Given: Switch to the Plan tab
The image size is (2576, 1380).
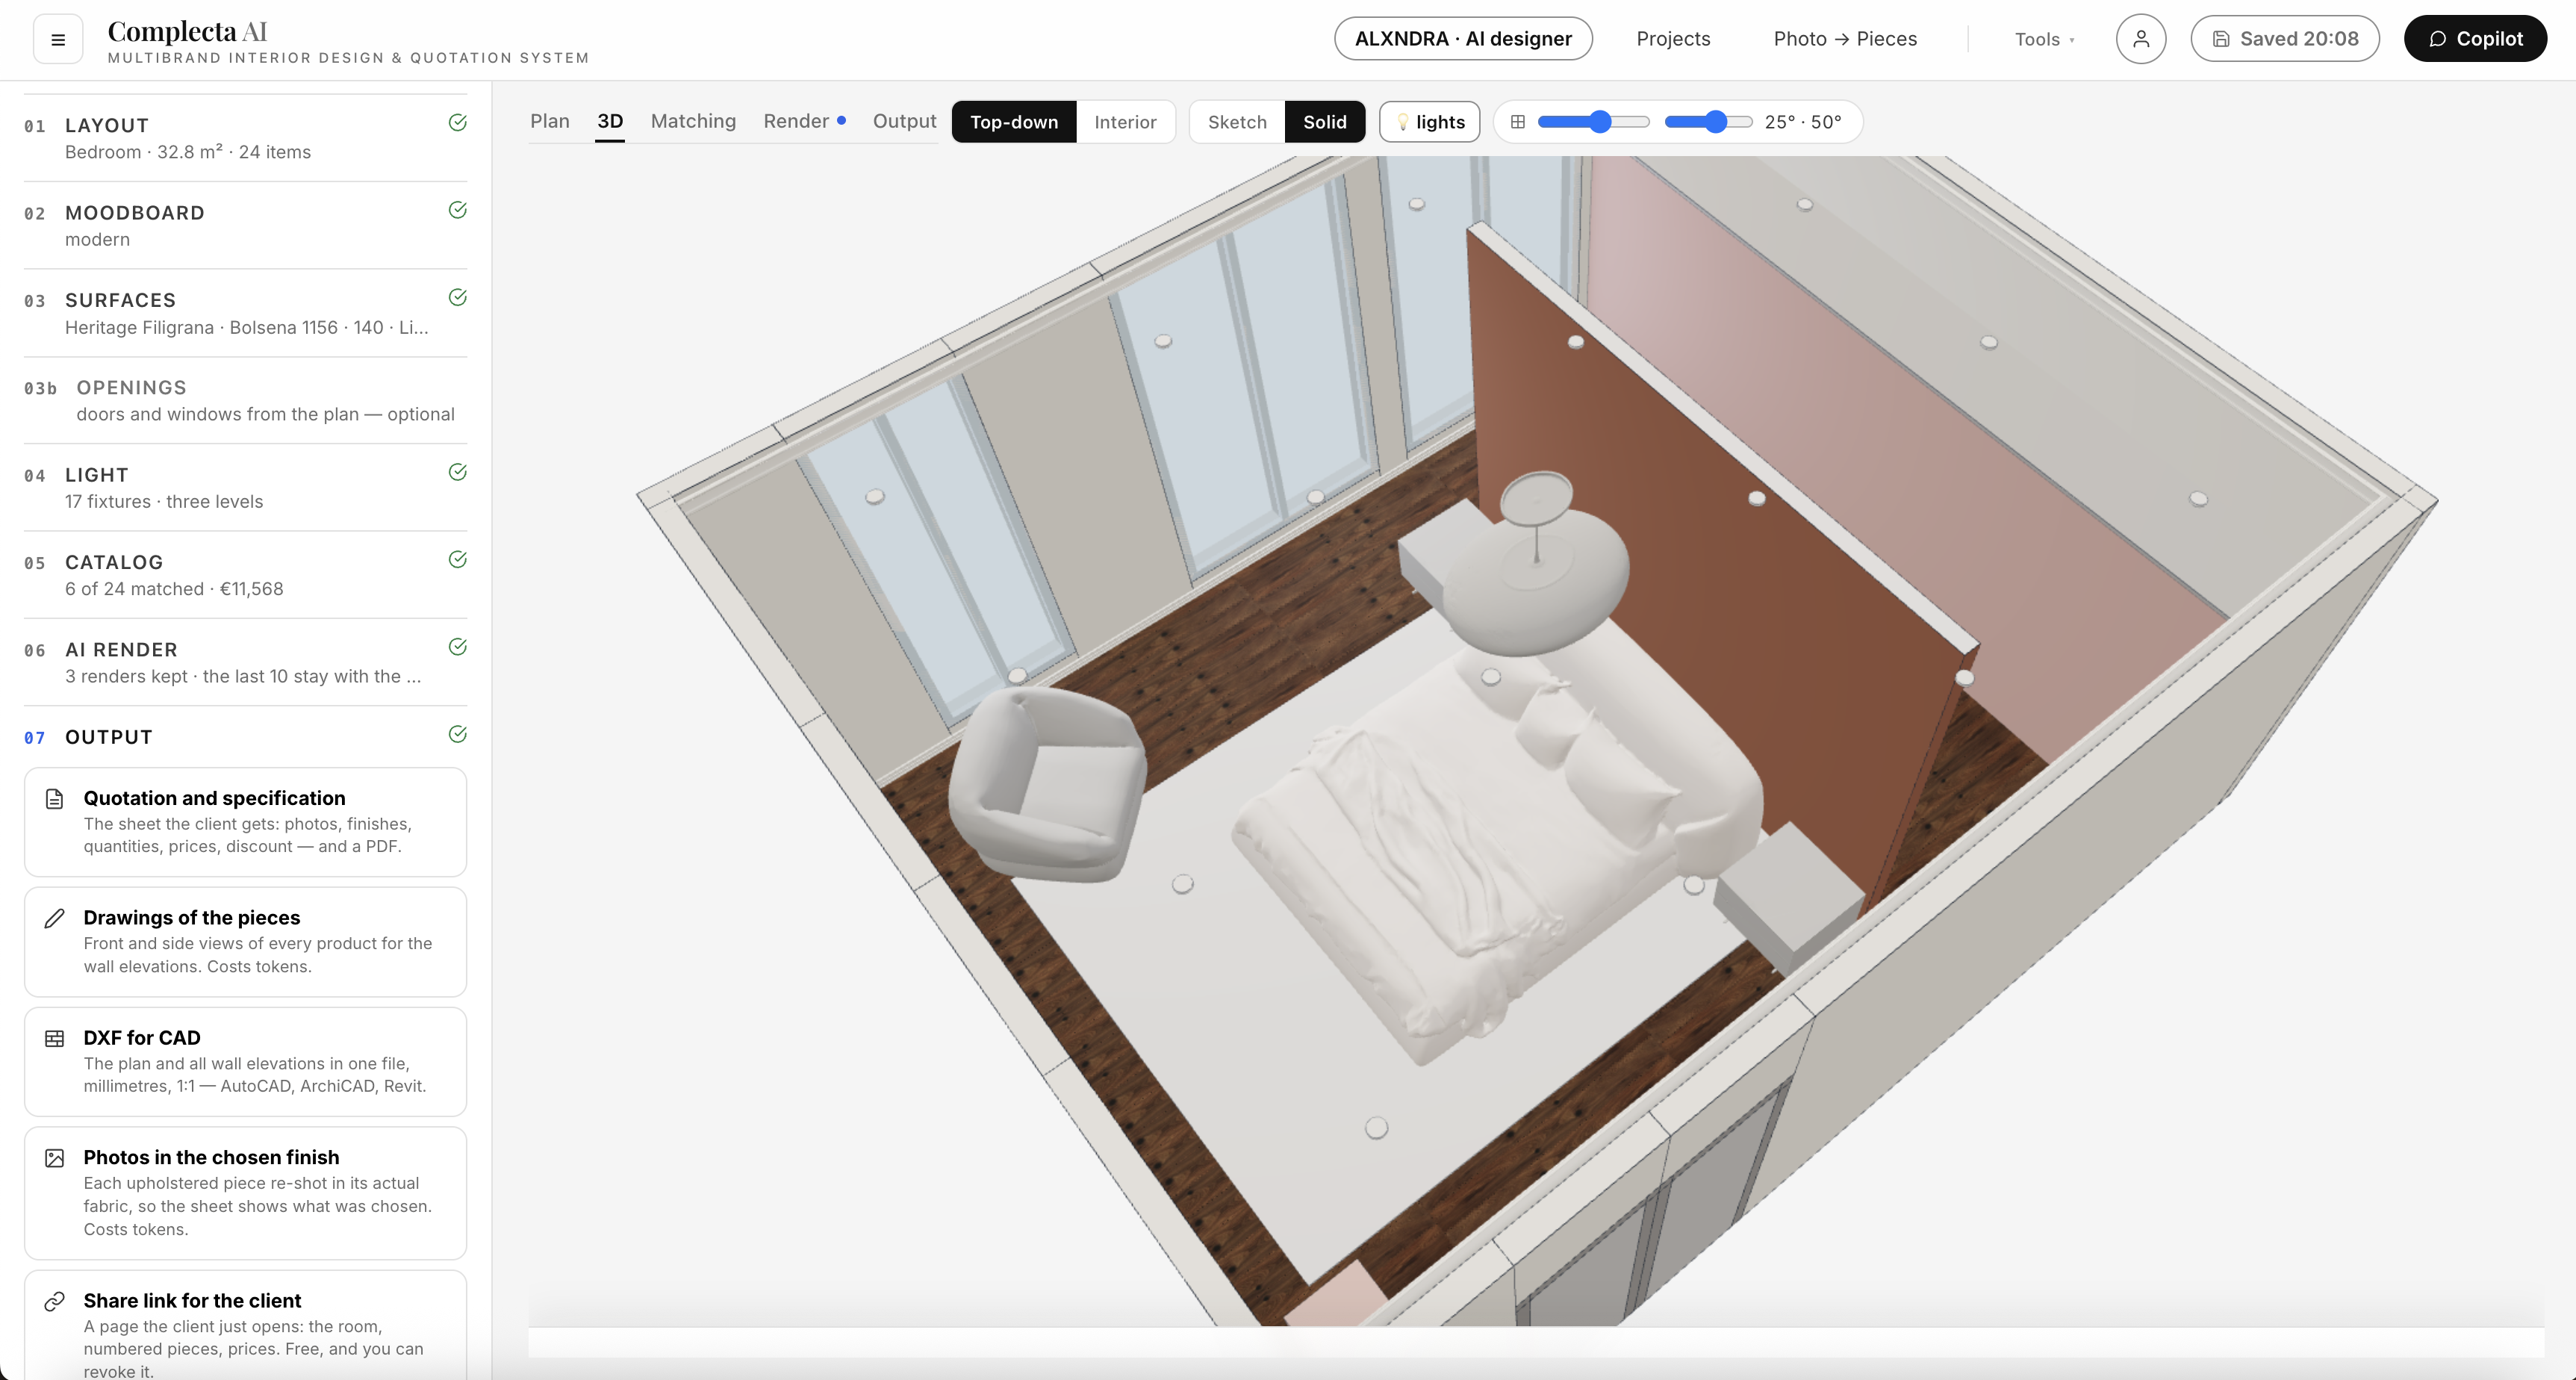Looking at the screenshot, I should 550,121.
